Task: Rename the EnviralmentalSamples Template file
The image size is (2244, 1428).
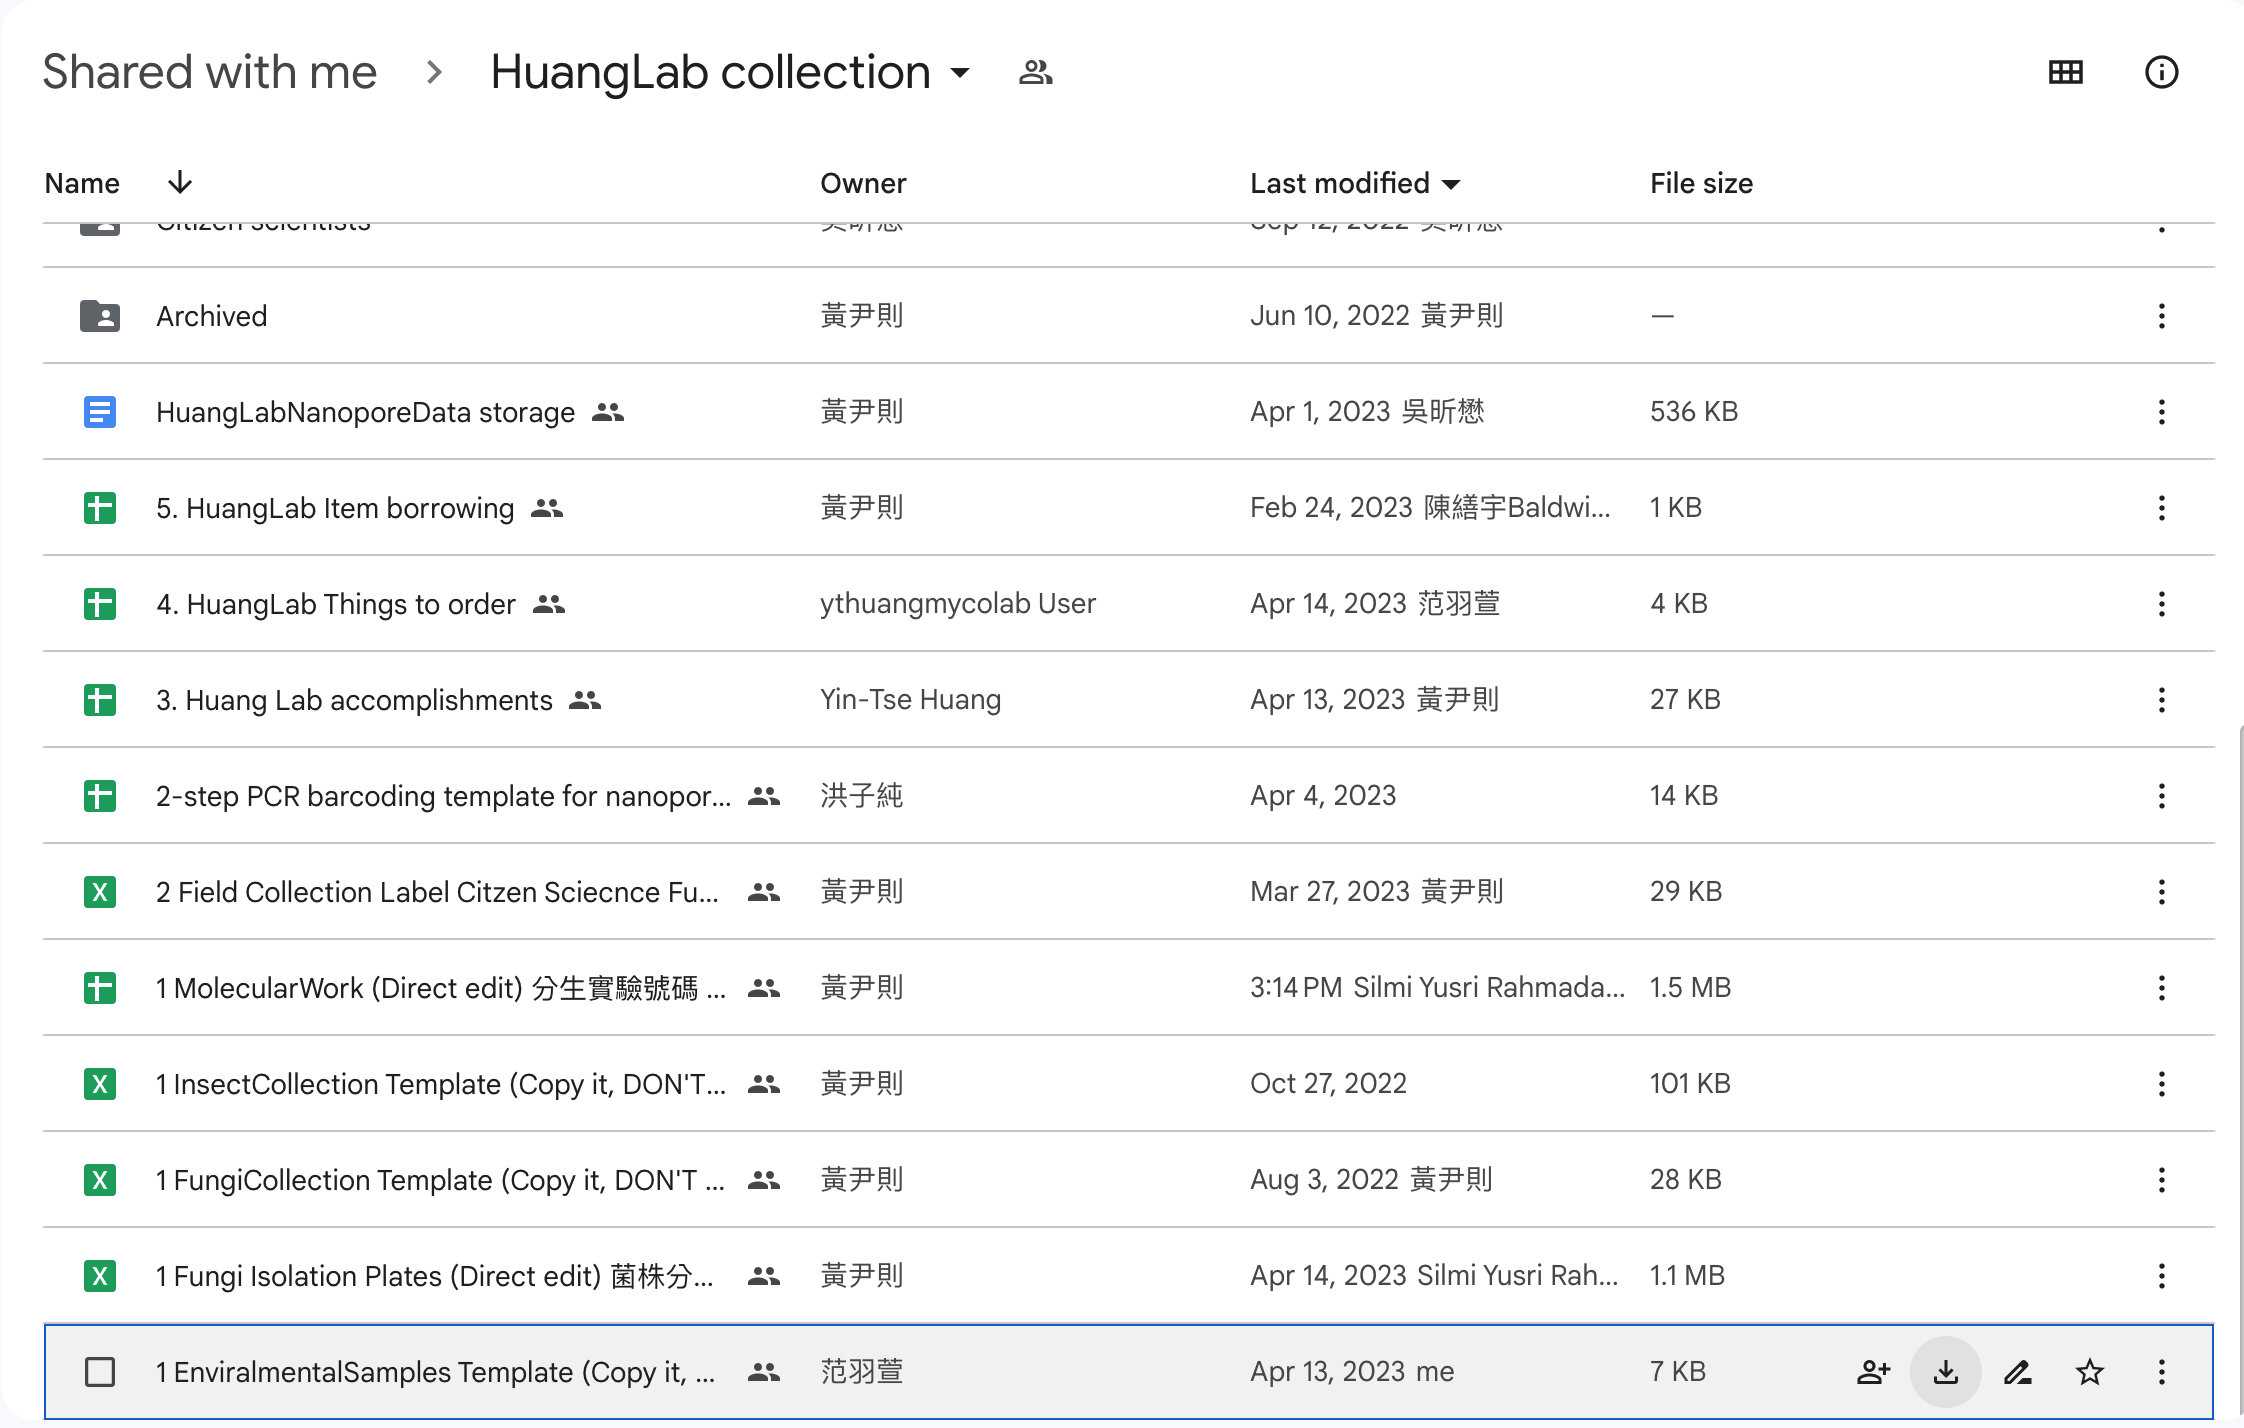Action: click(2017, 1372)
